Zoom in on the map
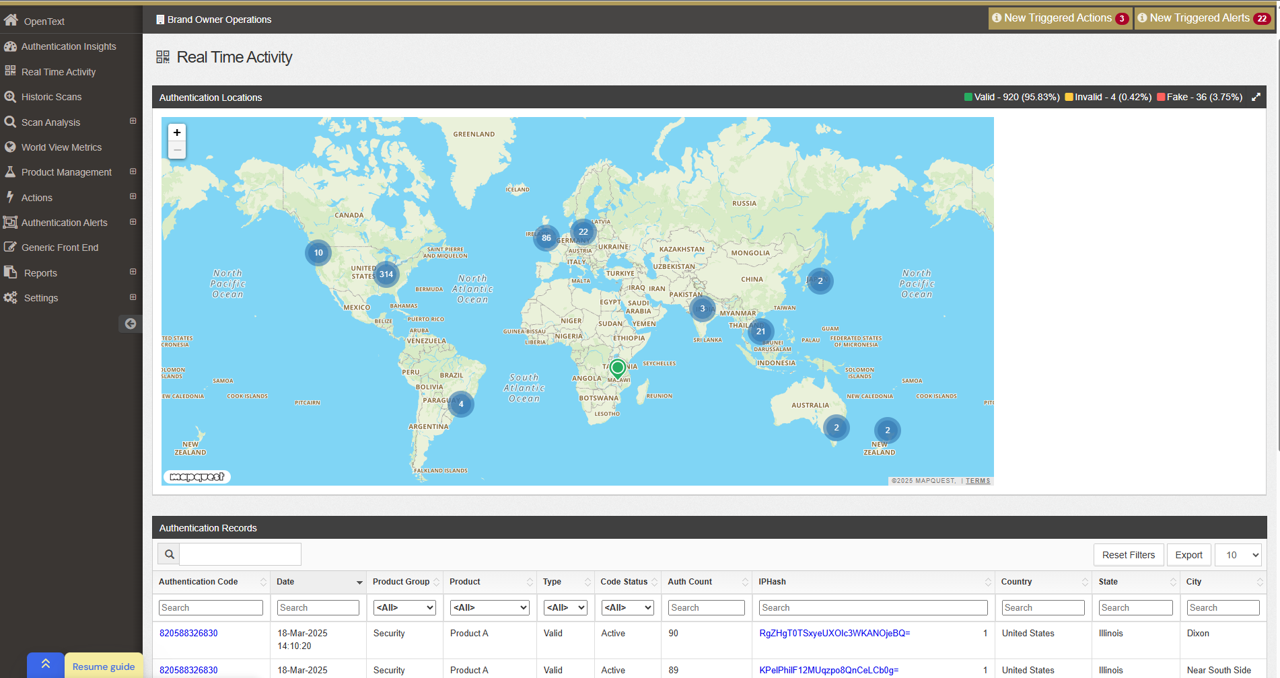Screen dimensions: 1280x678 pyautogui.click(x=177, y=132)
